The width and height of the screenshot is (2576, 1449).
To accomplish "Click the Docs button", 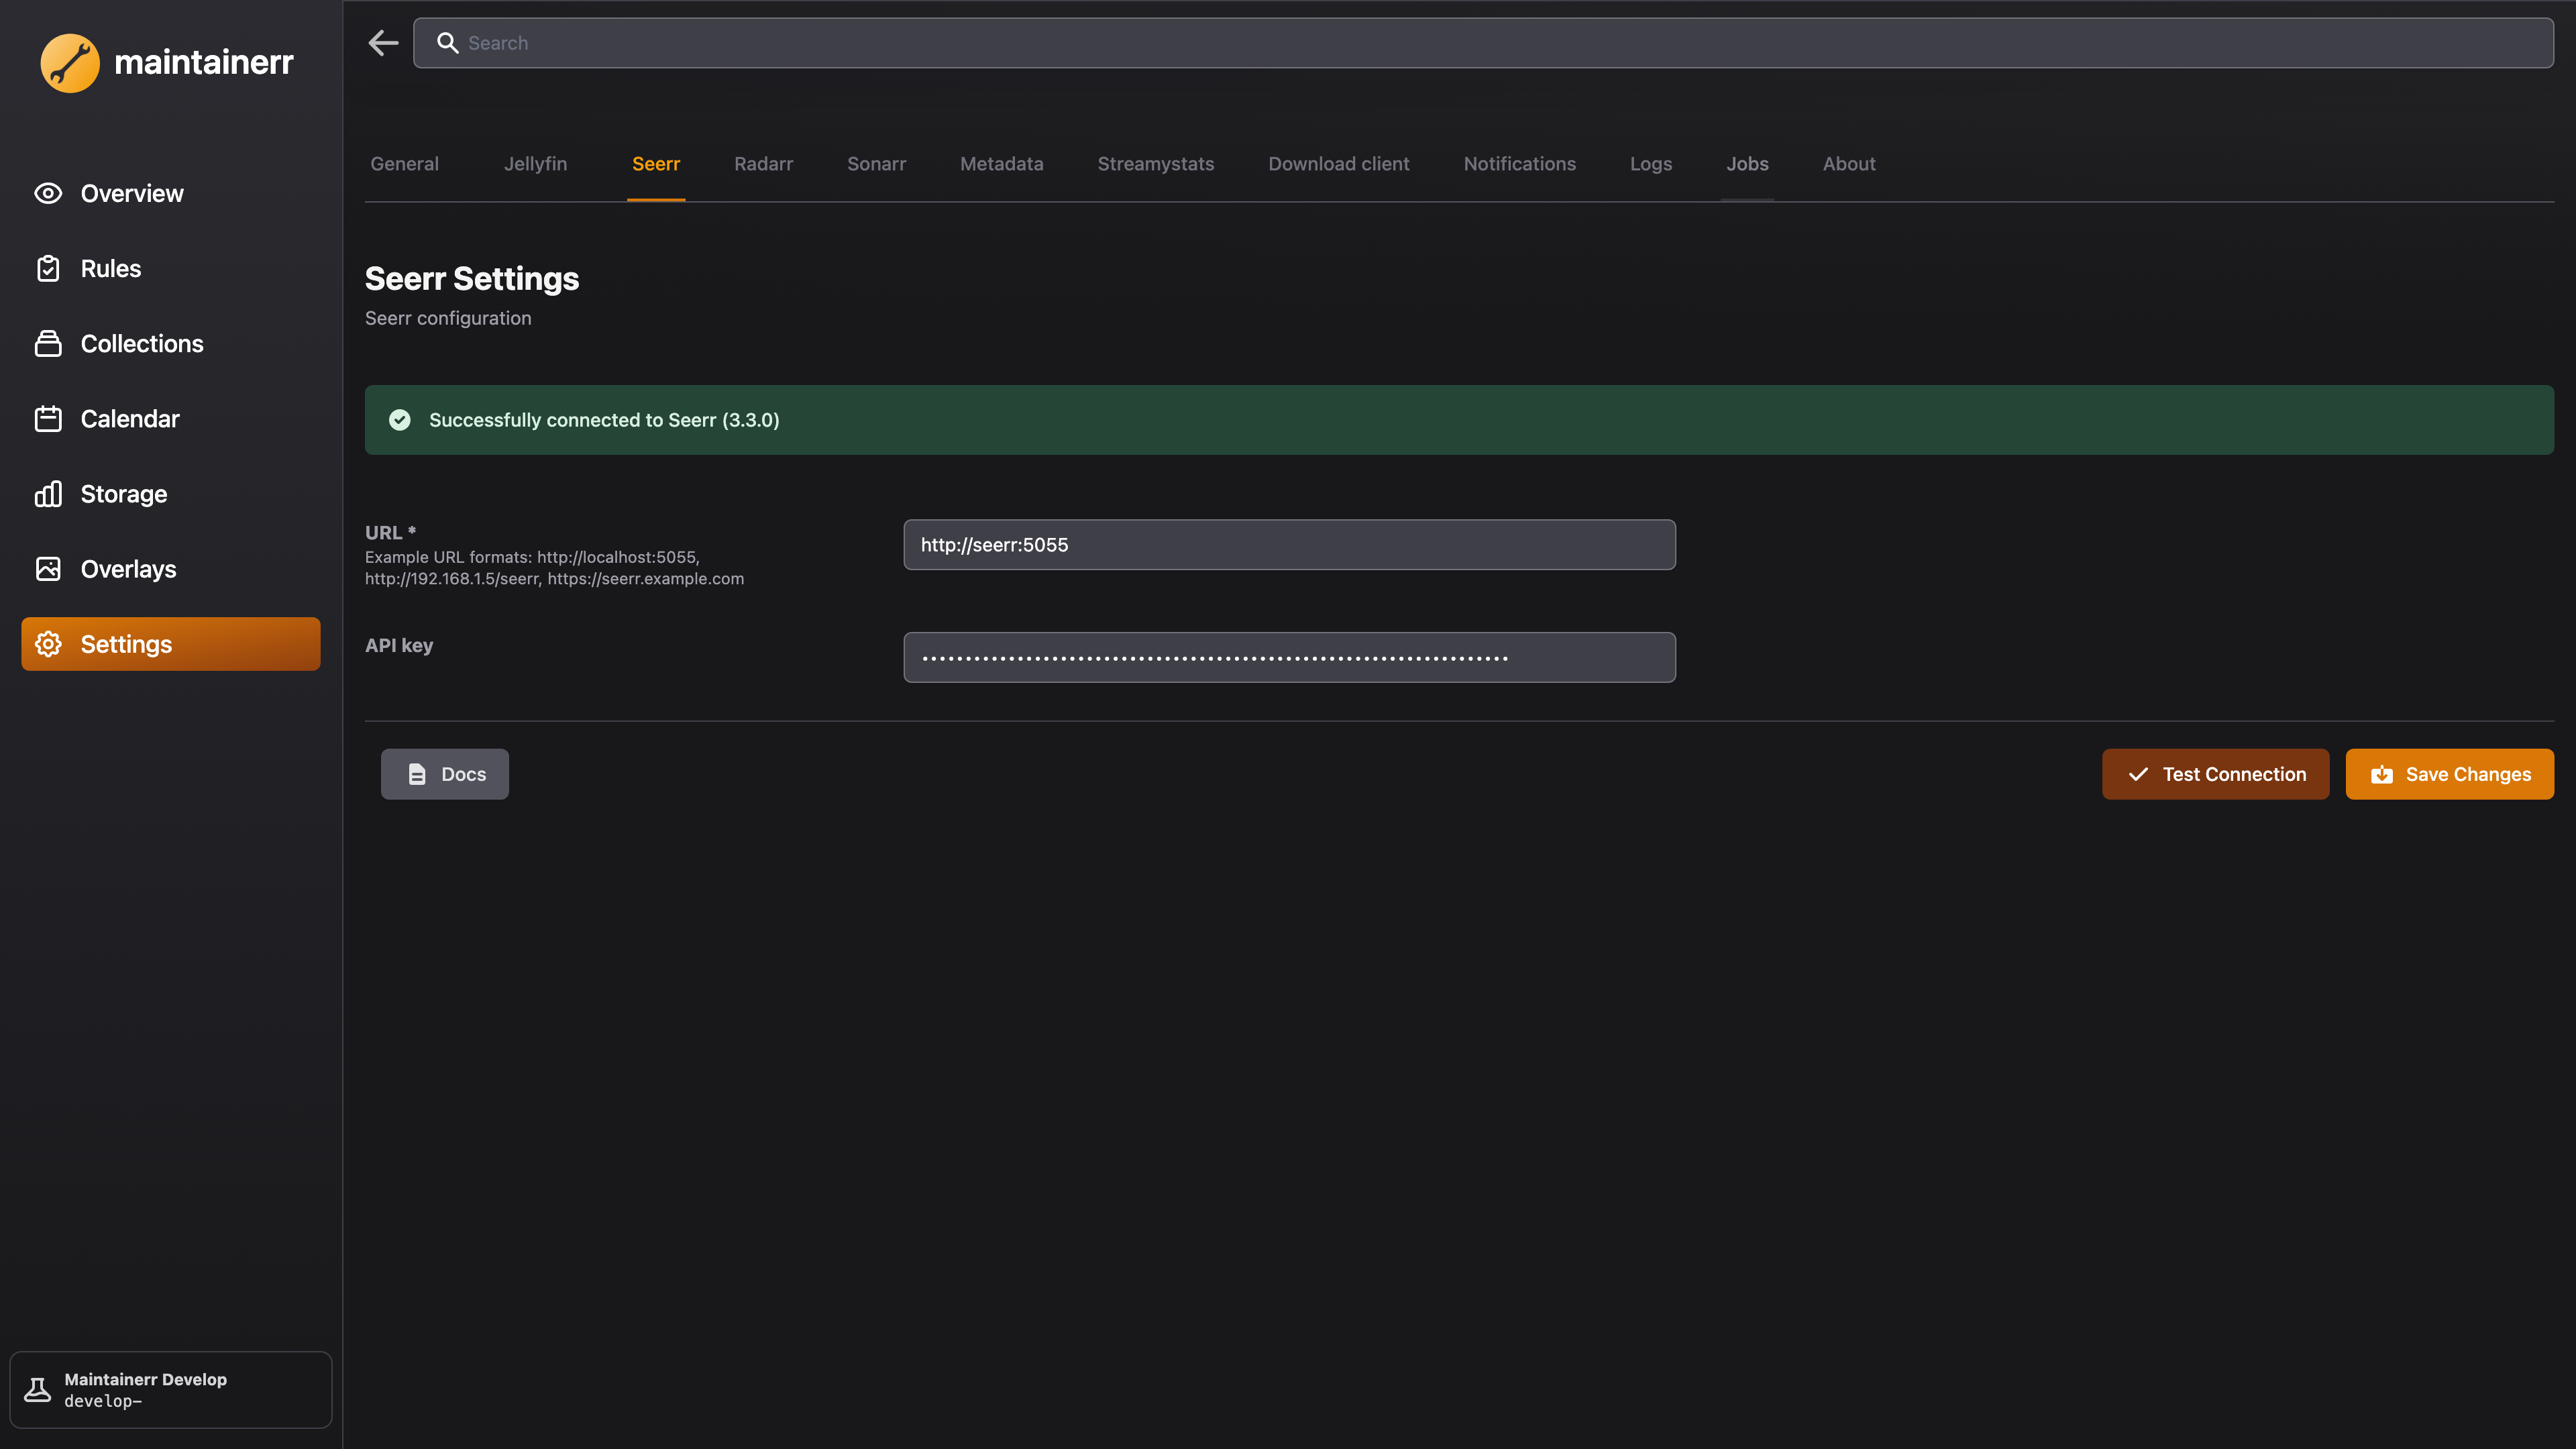I will (444, 774).
